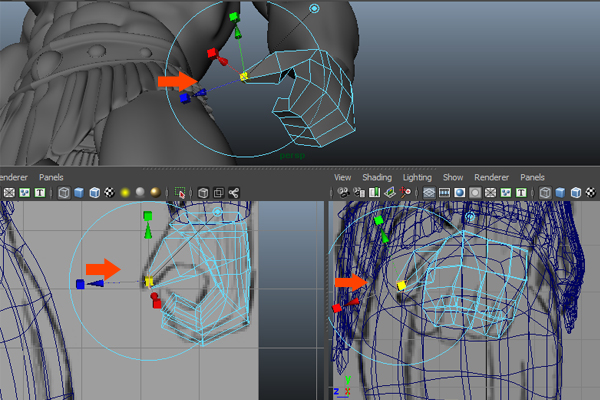The height and width of the screenshot is (400, 600).
Task: Toggle the Grid display in right panel
Action: pyautogui.click(x=429, y=192)
